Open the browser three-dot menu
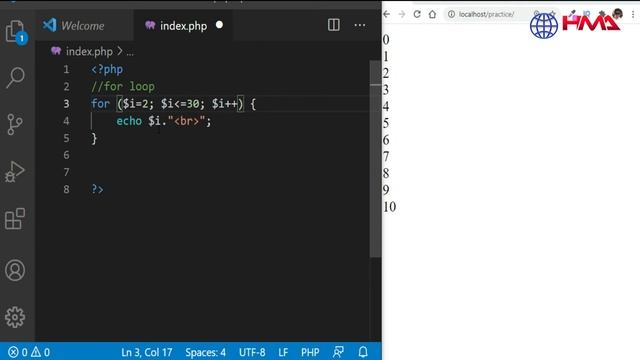 click(x=633, y=14)
